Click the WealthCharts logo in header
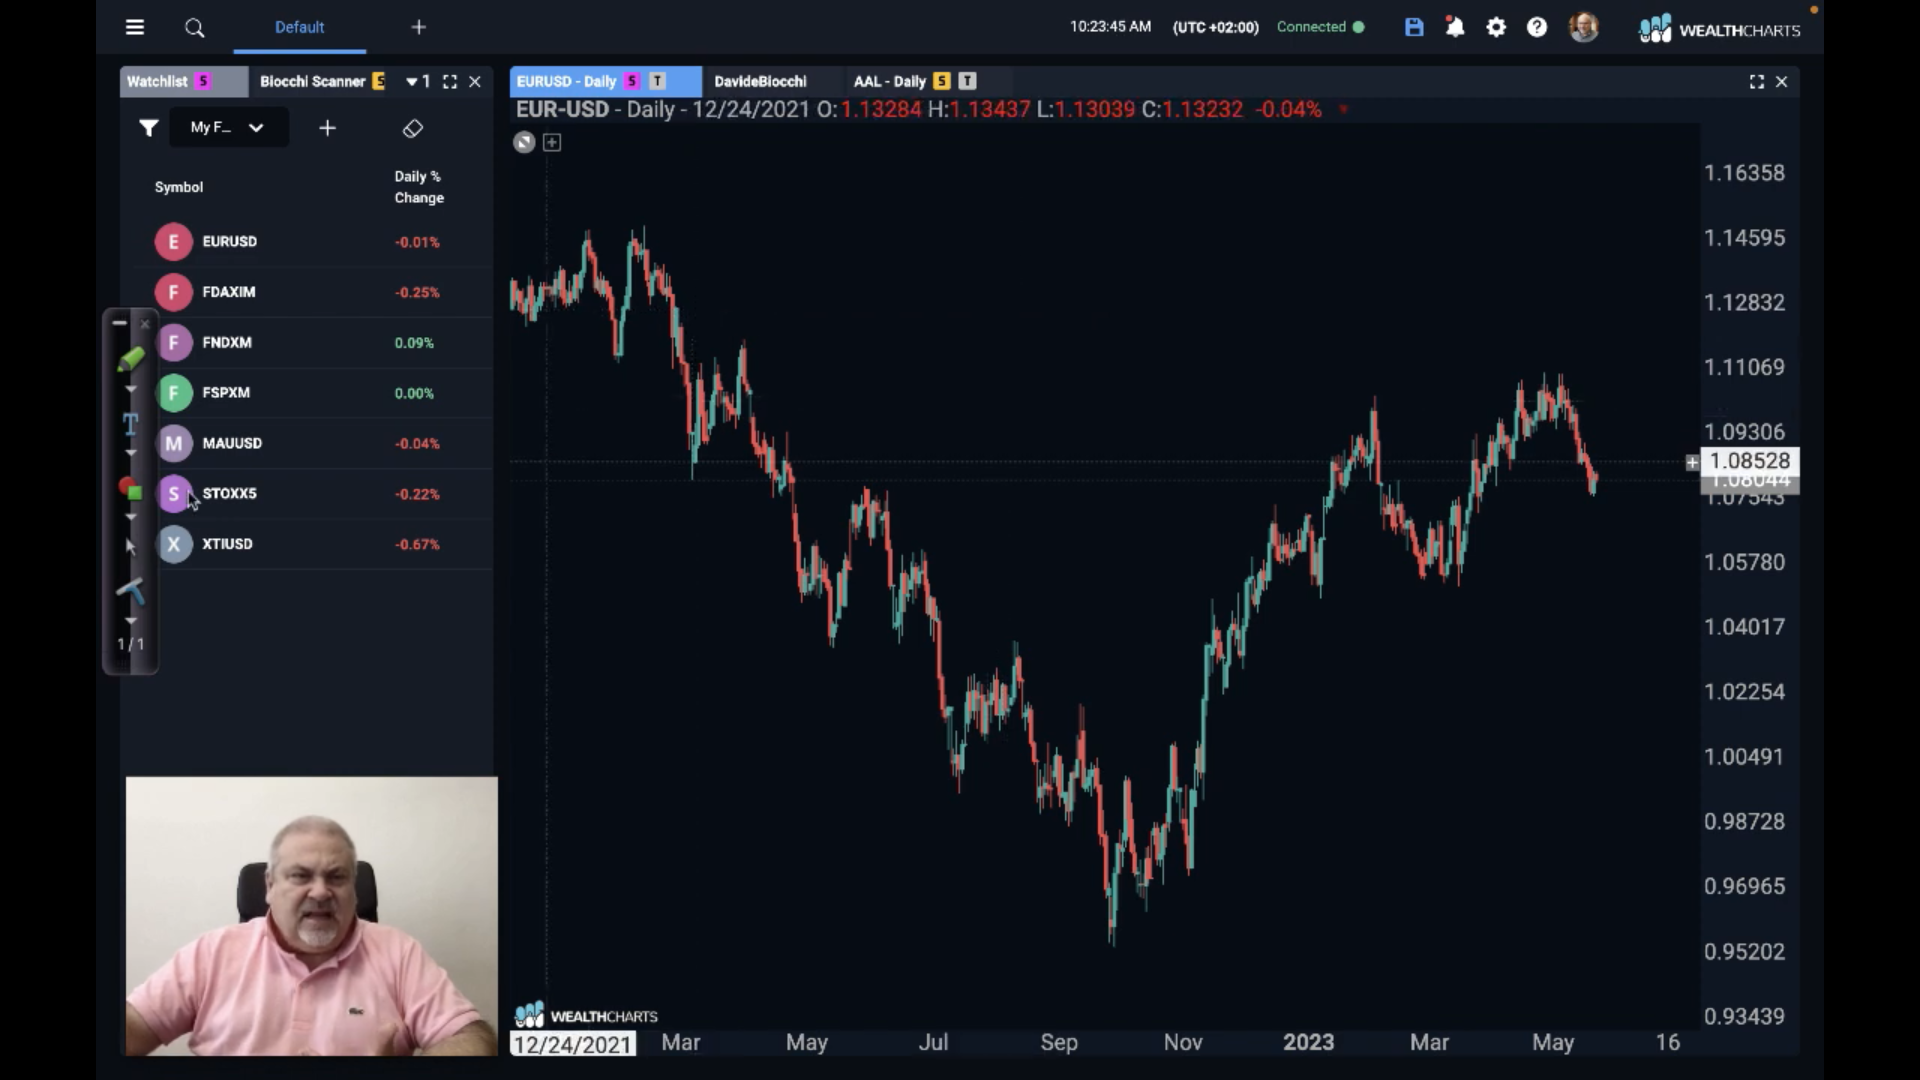 [x=1719, y=29]
